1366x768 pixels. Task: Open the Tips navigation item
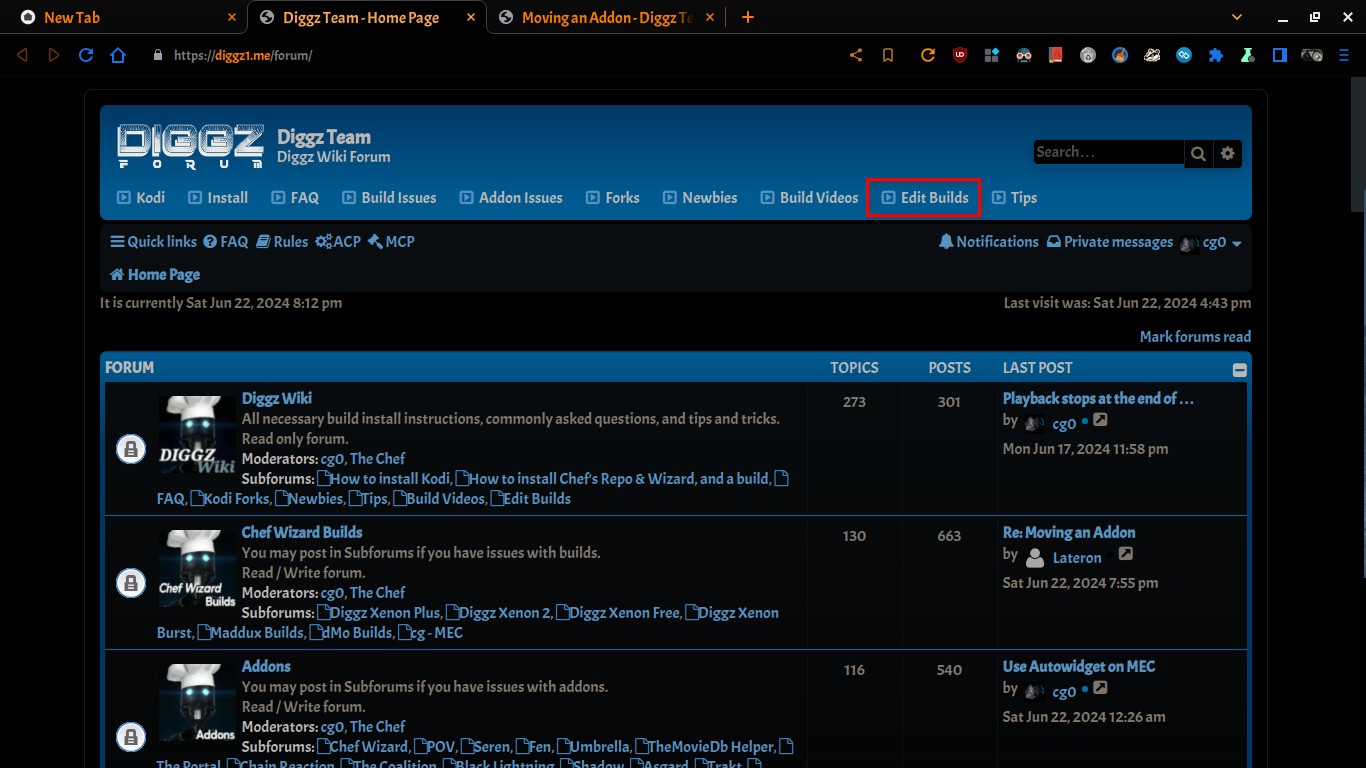coord(1014,198)
